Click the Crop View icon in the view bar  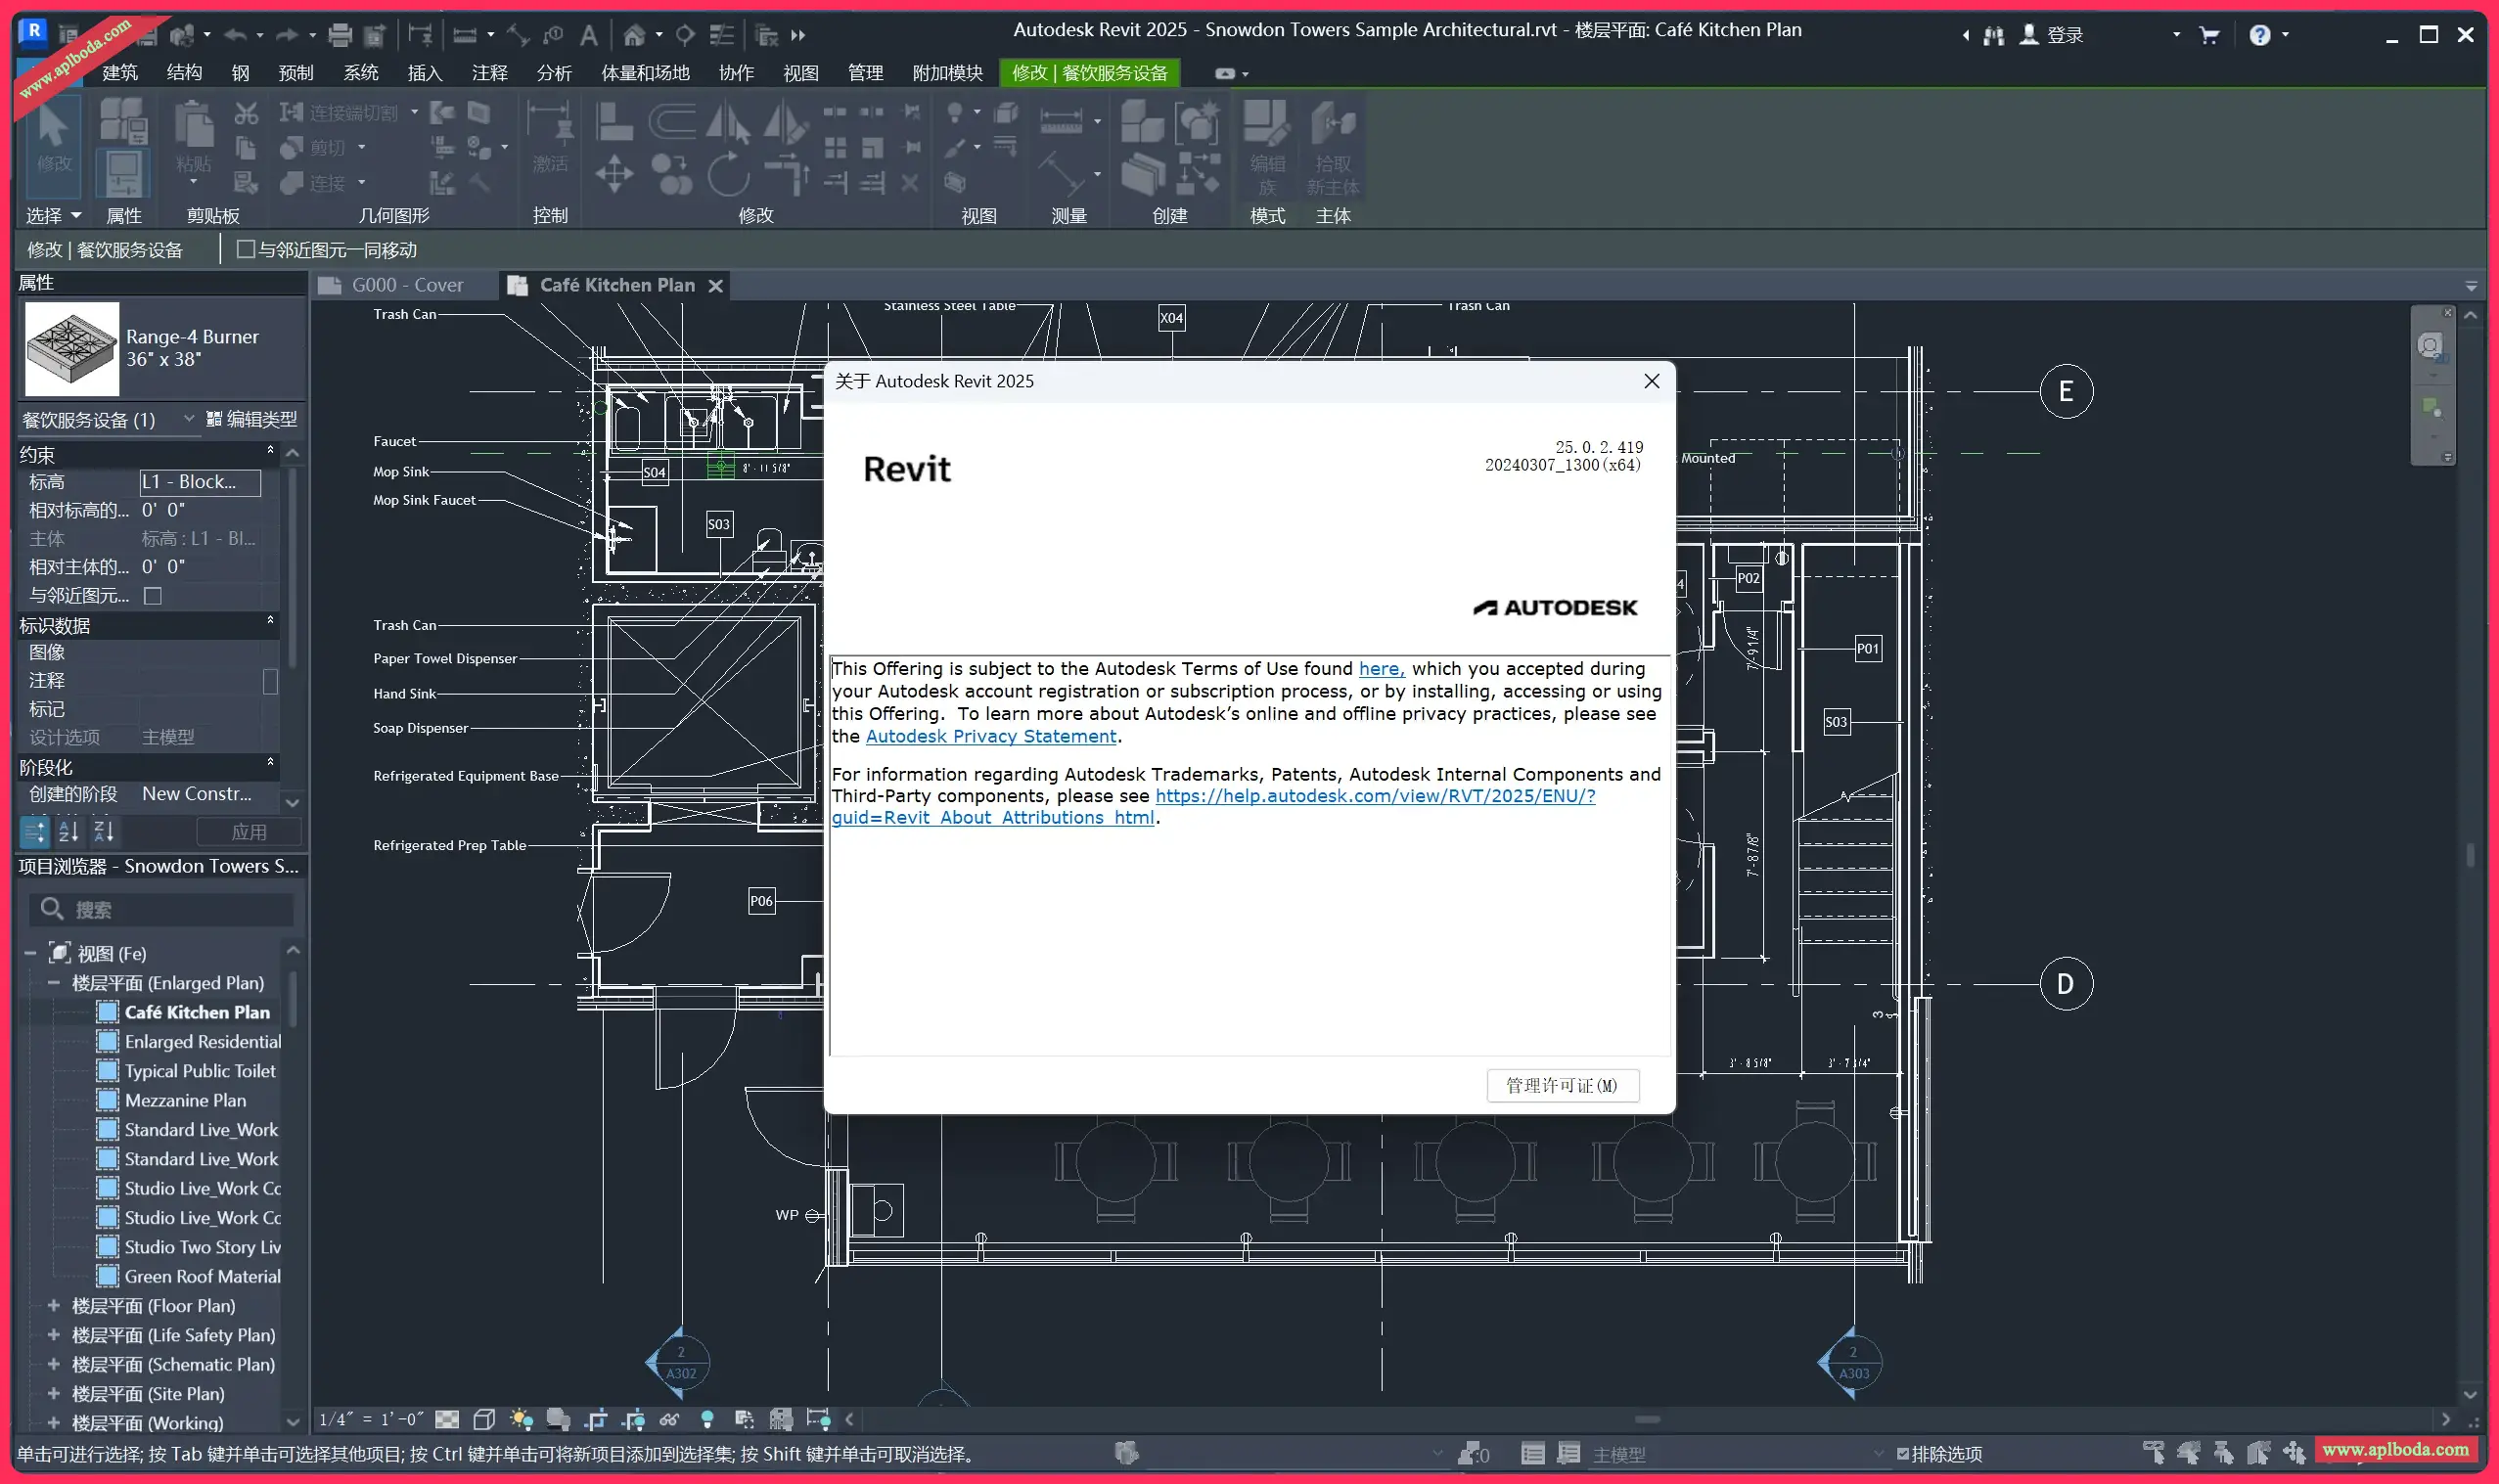pos(596,1419)
